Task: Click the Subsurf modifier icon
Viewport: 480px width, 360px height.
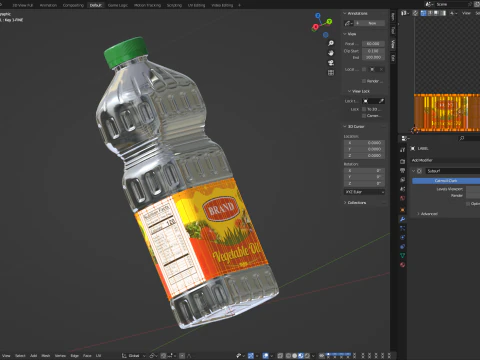Action: (x=420, y=171)
